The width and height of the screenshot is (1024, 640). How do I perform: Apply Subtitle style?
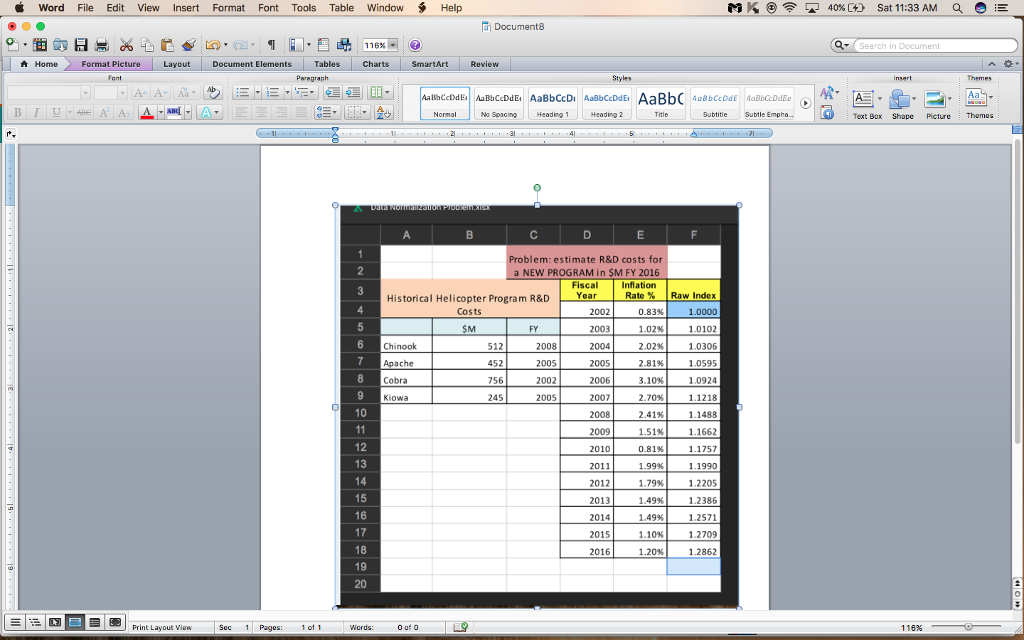(x=715, y=103)
